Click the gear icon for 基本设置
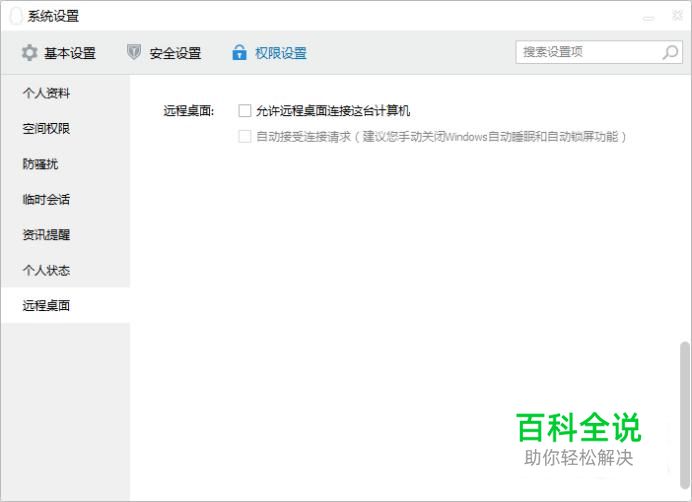692x502 pixels. pyautogui.click(x=30, y=53)
